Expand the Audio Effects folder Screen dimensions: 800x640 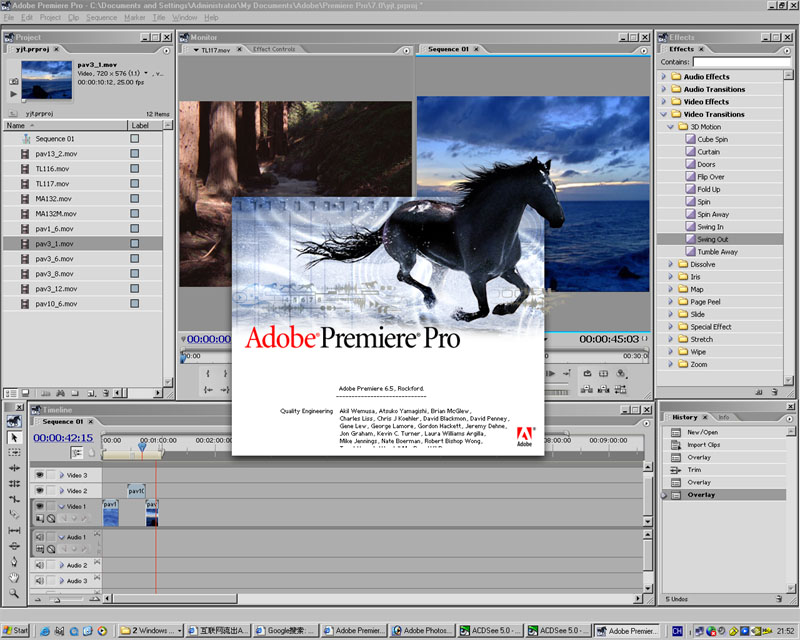664,77
